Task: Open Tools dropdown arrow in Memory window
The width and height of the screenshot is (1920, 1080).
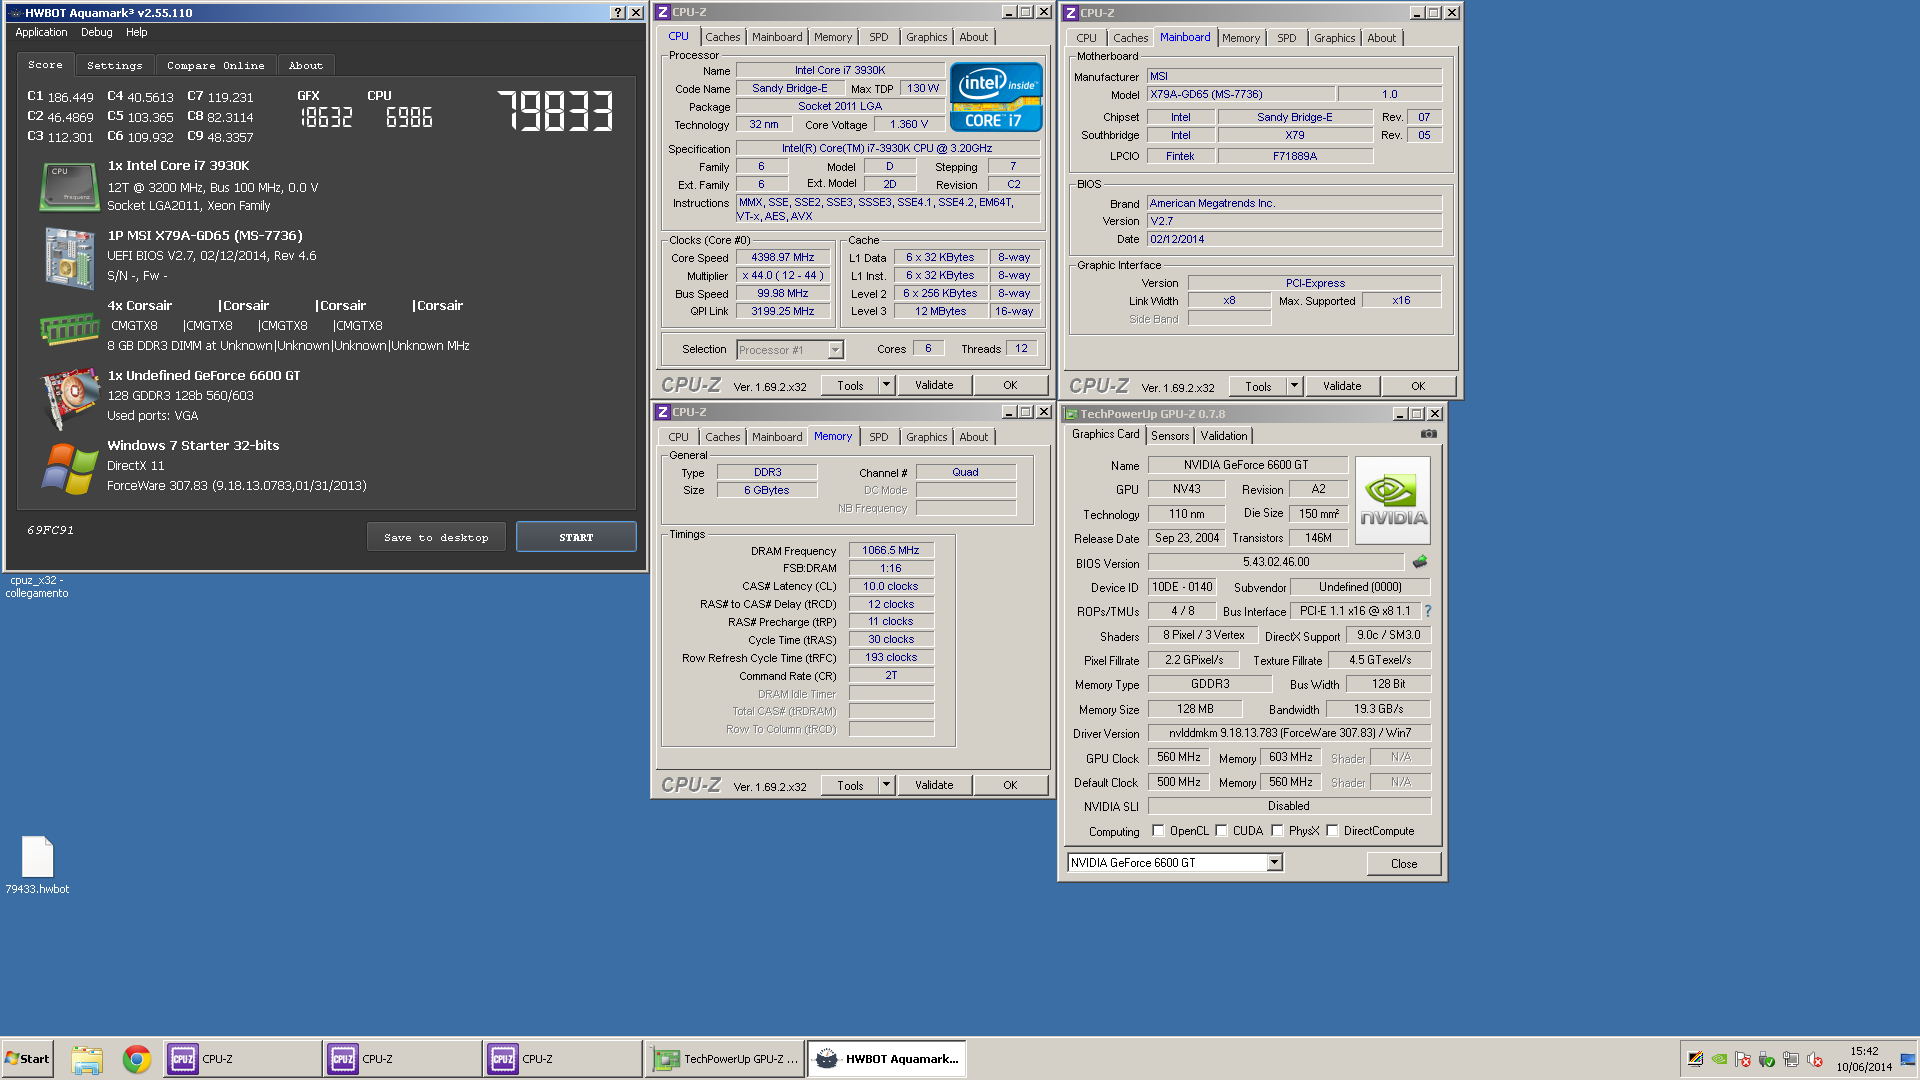Action: (x=886, y=785)
